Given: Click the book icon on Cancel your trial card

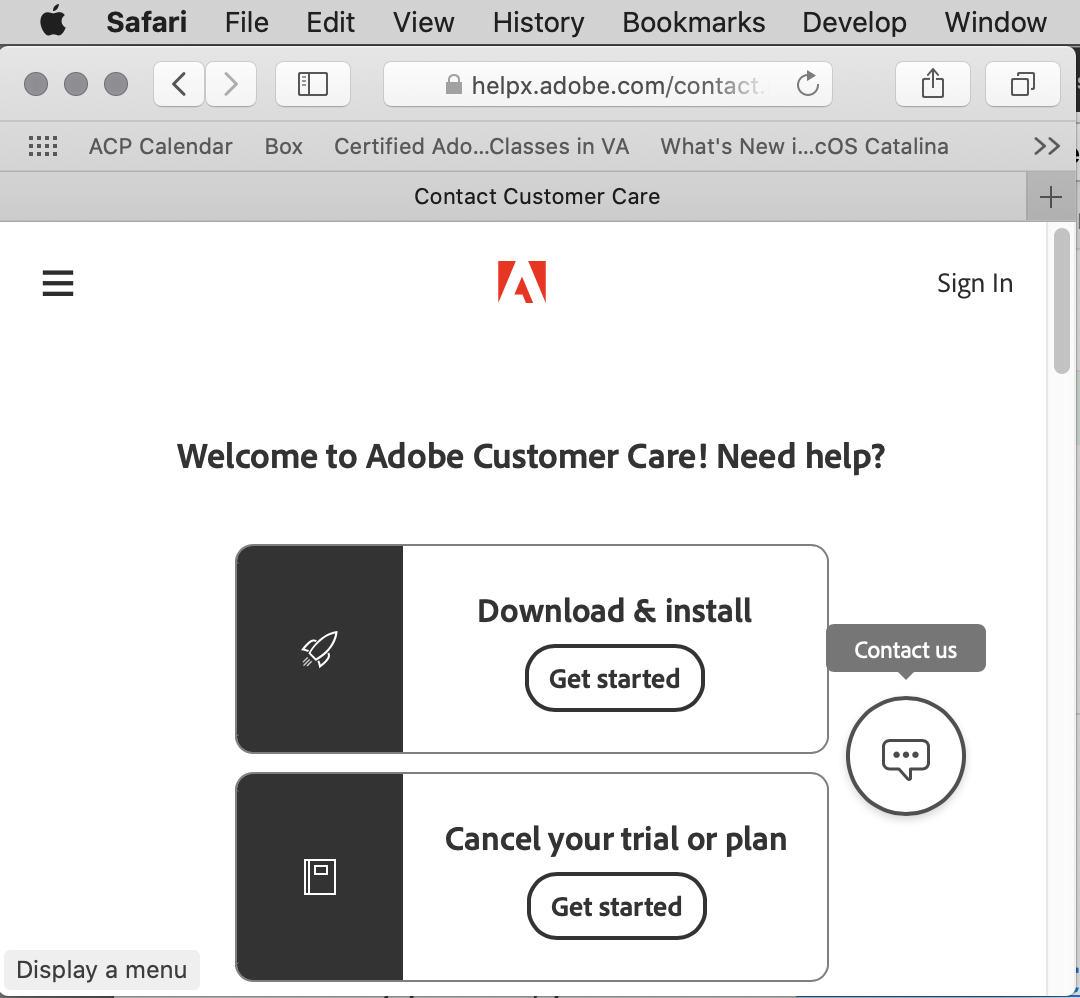Looking at the screenshot, I should pos(319,877).
